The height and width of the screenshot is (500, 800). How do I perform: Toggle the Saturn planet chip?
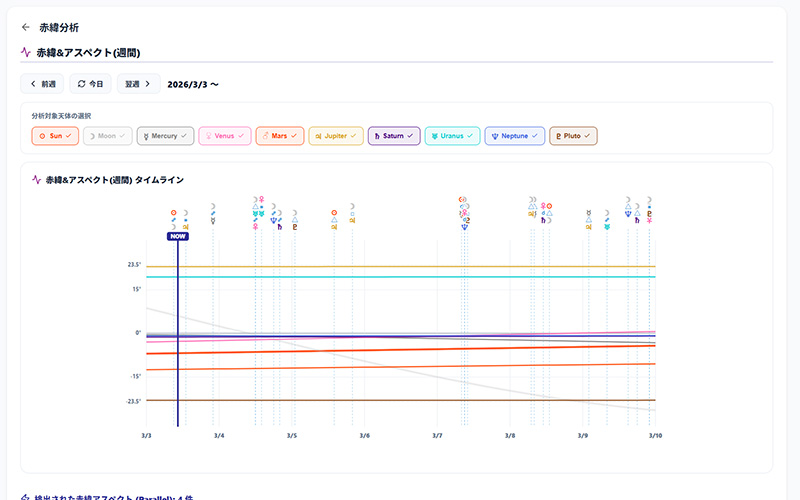(393, 135)
